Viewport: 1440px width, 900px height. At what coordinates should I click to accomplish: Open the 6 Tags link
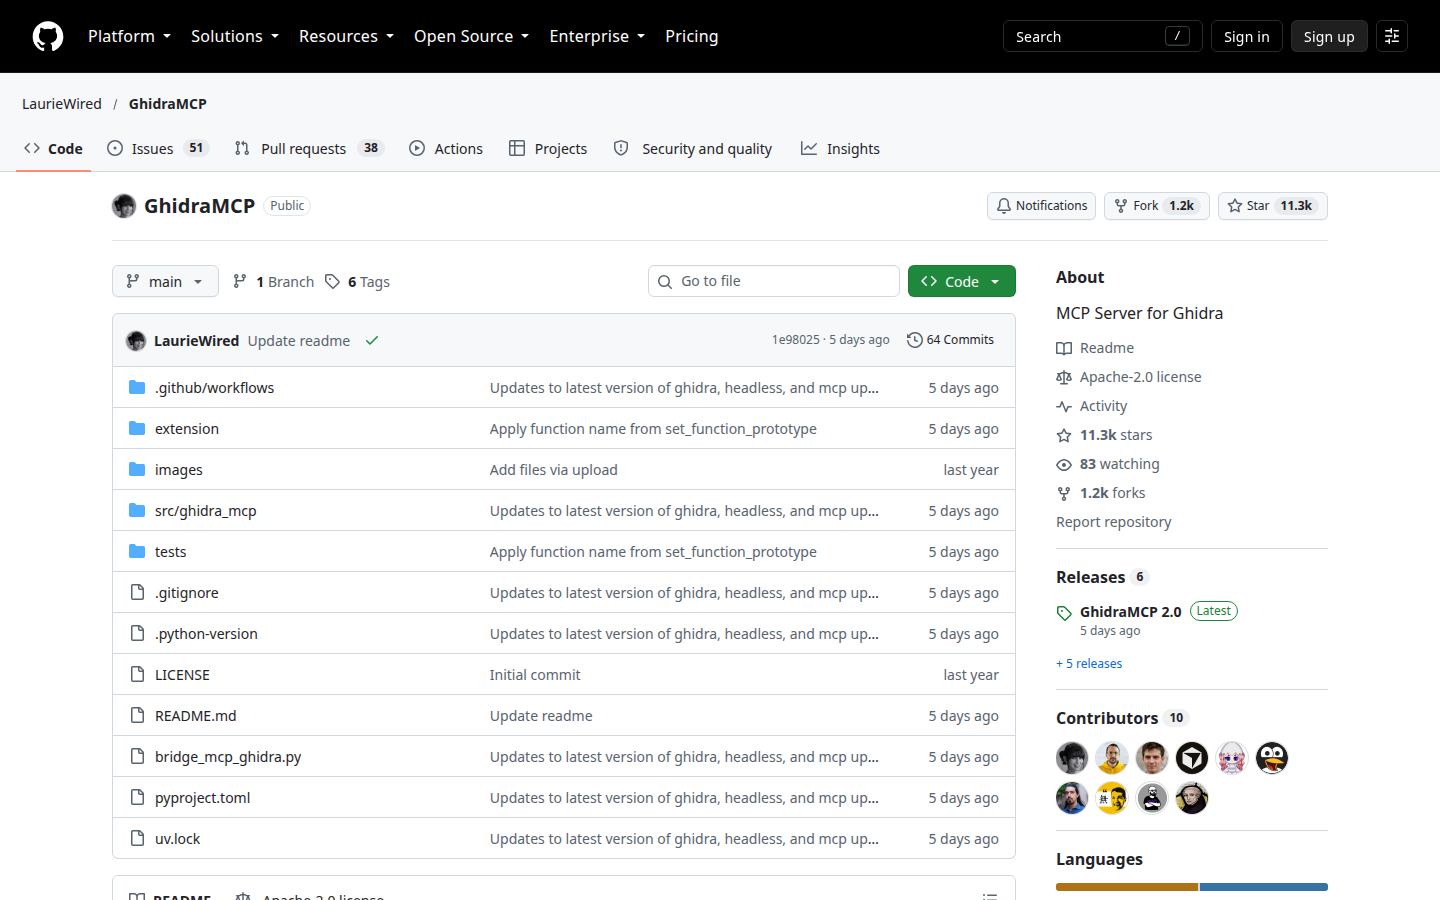358,282
